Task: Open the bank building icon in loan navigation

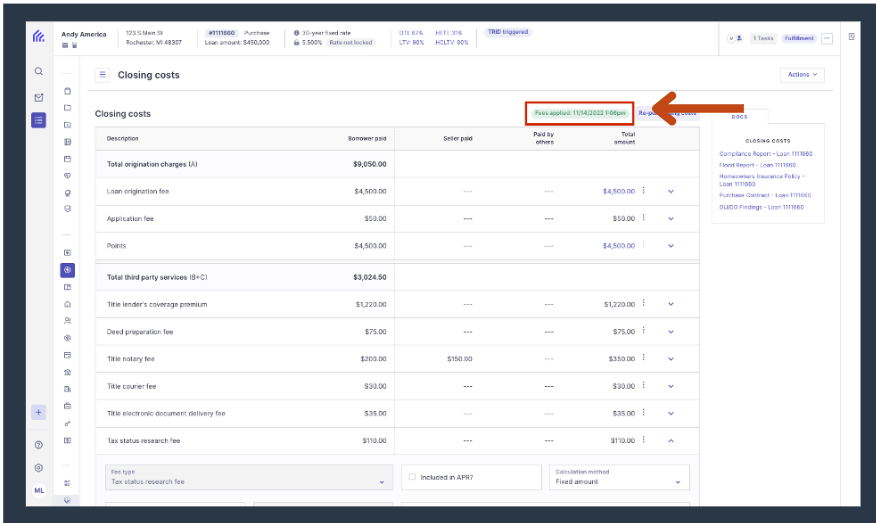Action: pos(68,372)
